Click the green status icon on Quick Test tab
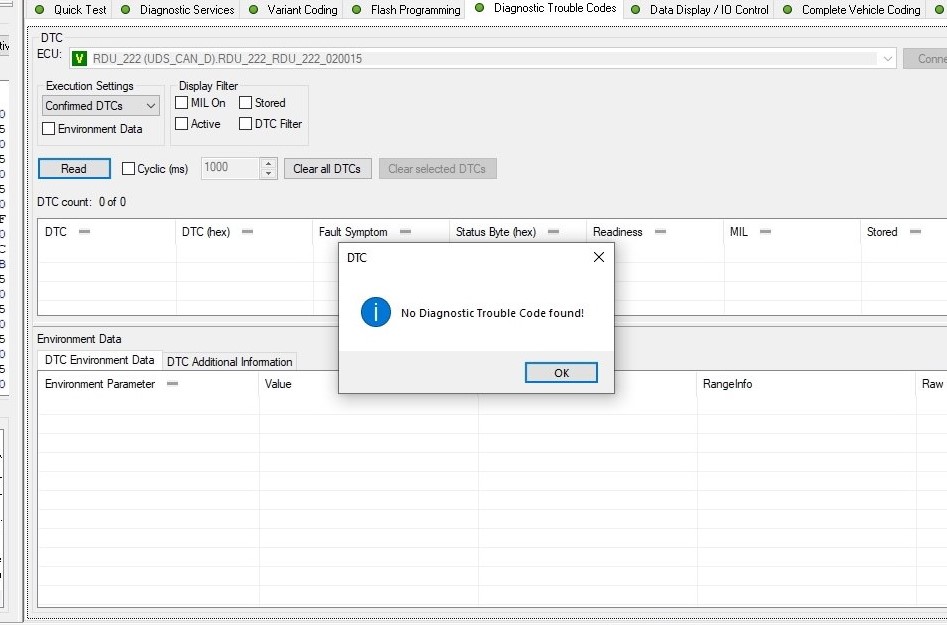The image size is (947, 625). 40,9
